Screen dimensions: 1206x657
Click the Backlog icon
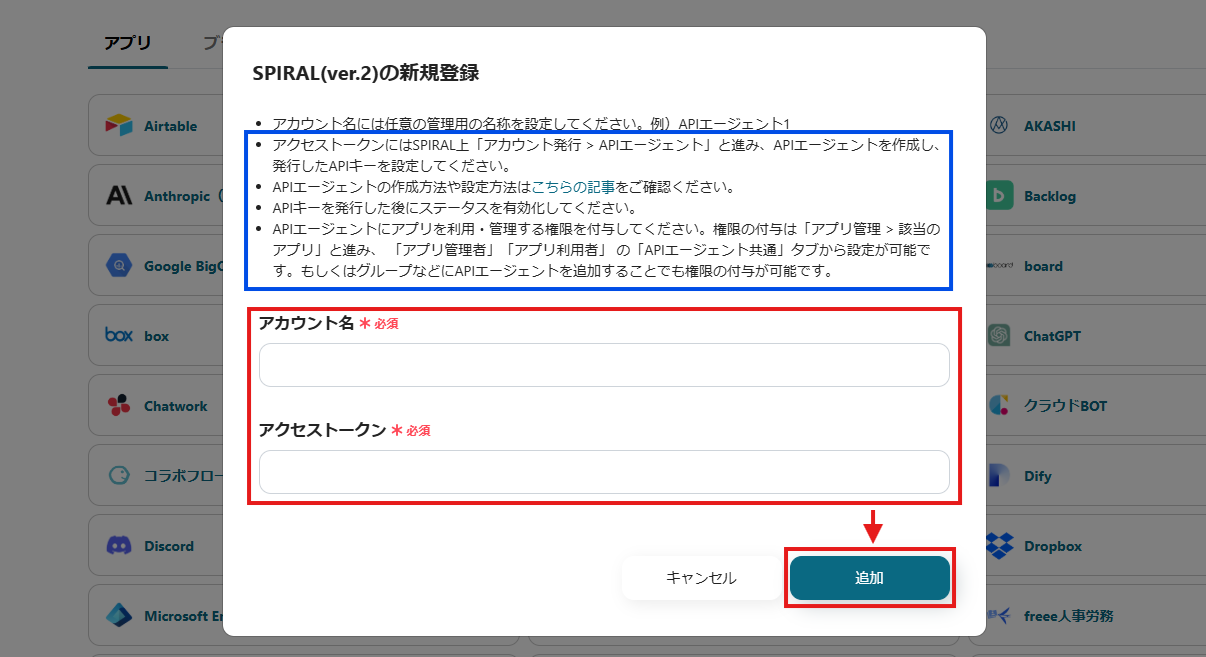[999, 196]
